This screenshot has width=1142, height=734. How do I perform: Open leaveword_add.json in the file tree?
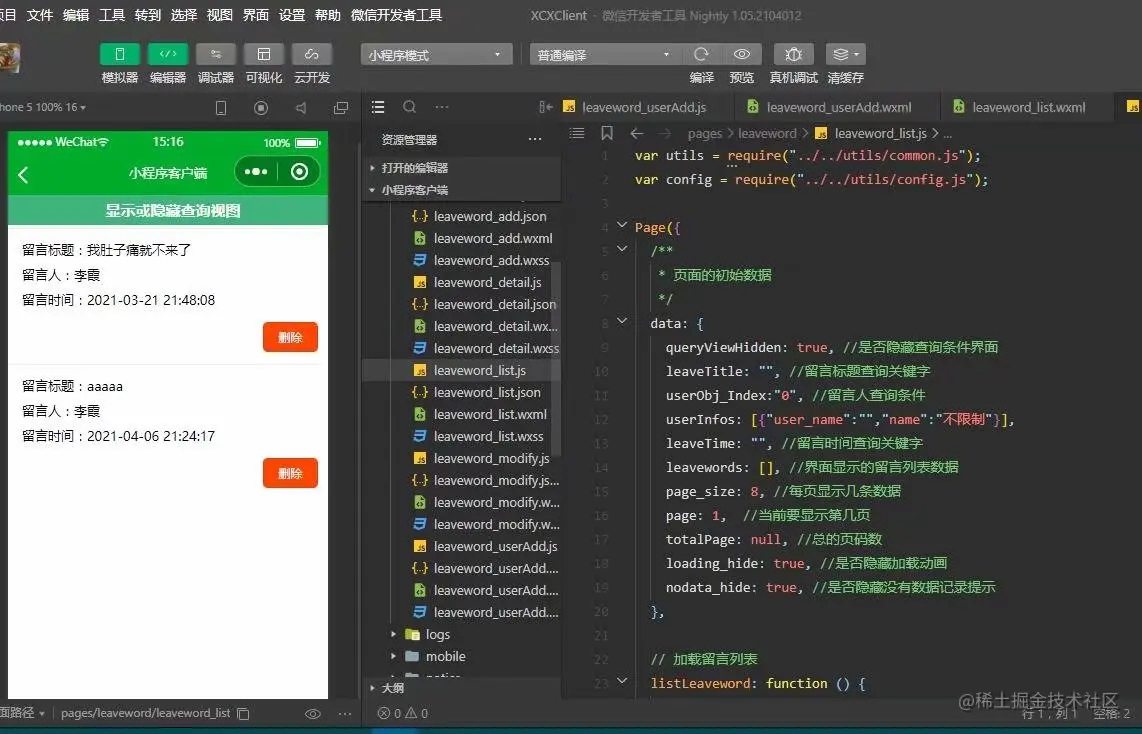489,216
